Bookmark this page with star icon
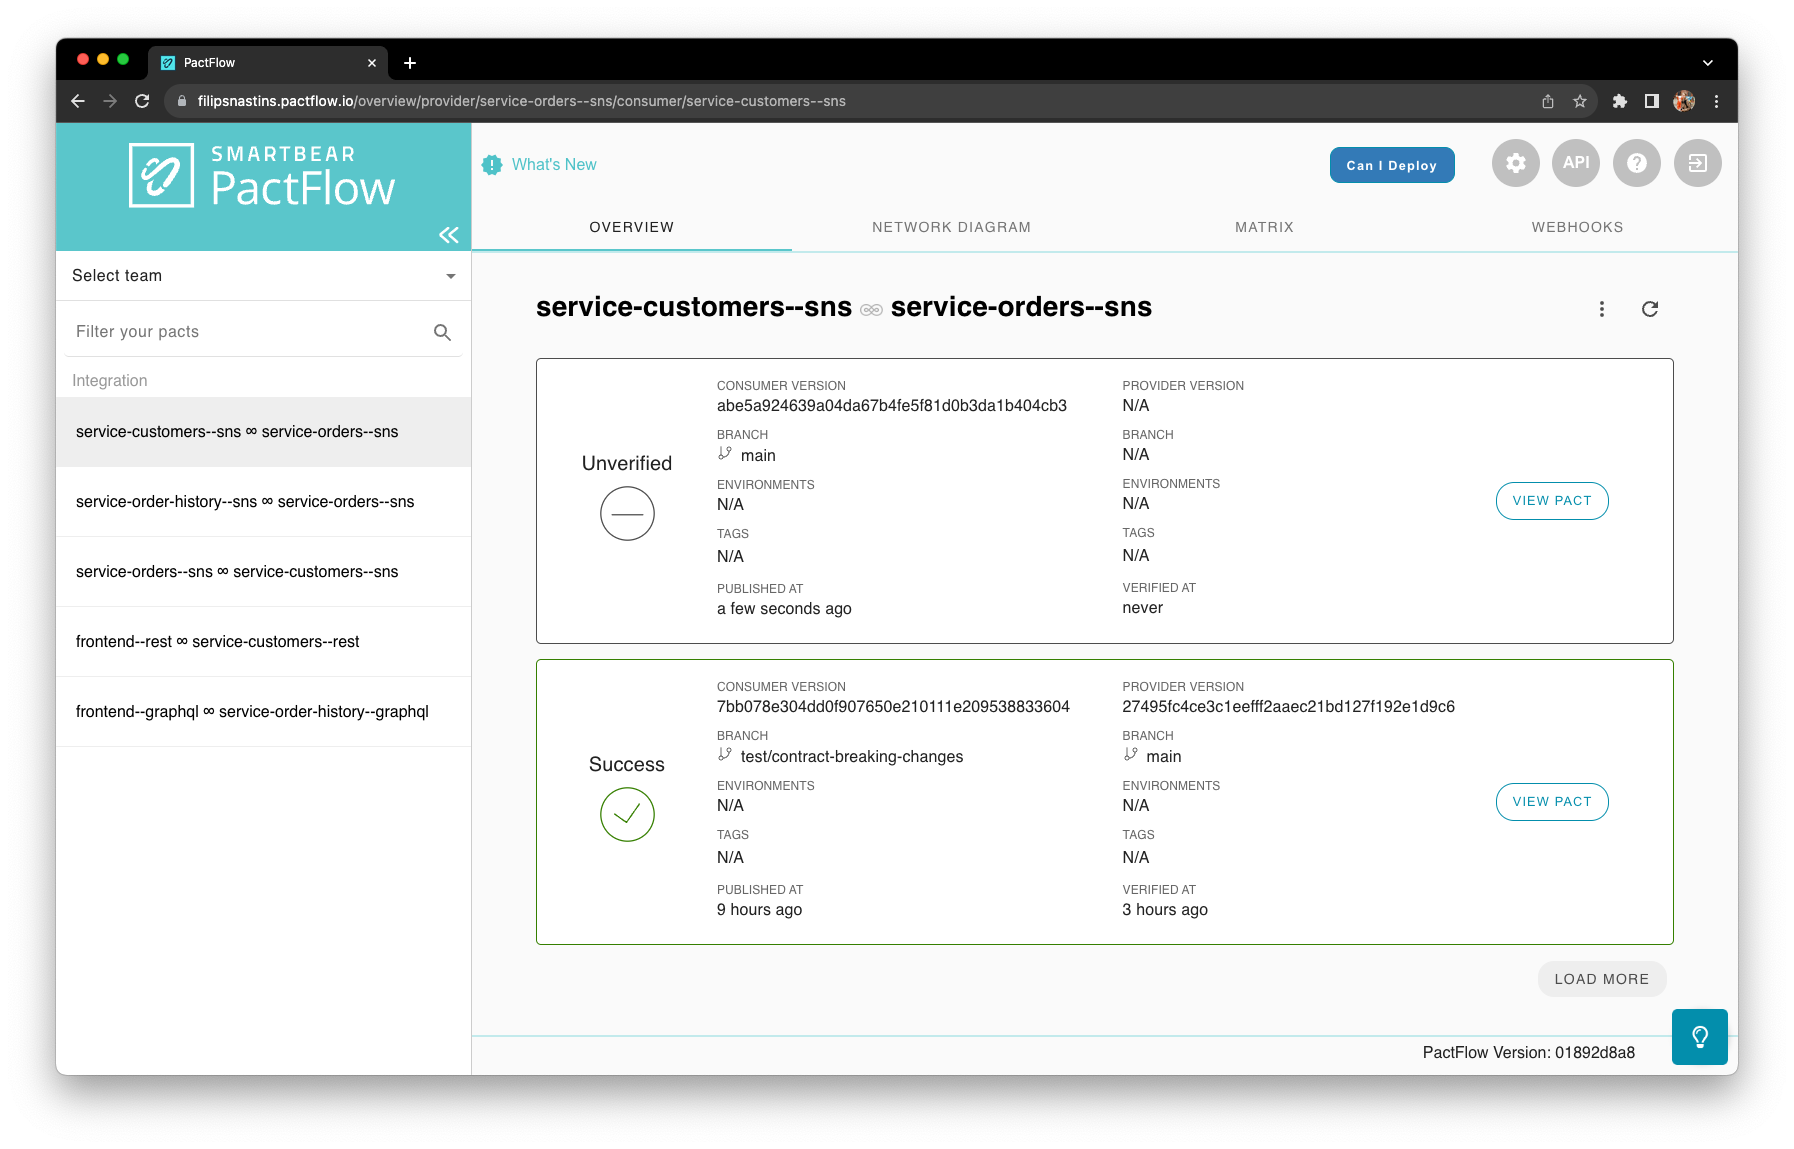 1580,101
